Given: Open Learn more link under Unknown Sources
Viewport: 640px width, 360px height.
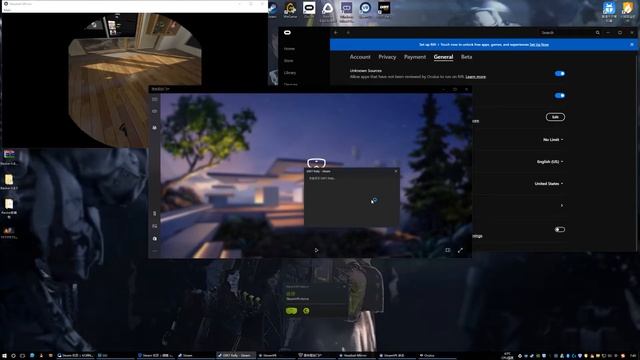Looking at the screenshot, I should coord(476,77).
